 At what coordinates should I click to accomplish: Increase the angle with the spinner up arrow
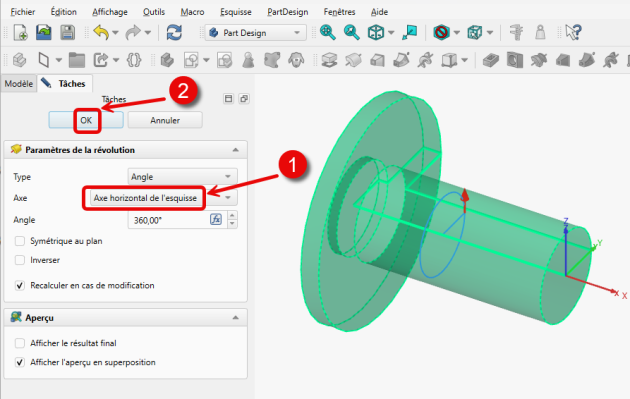tap(232, 216)
